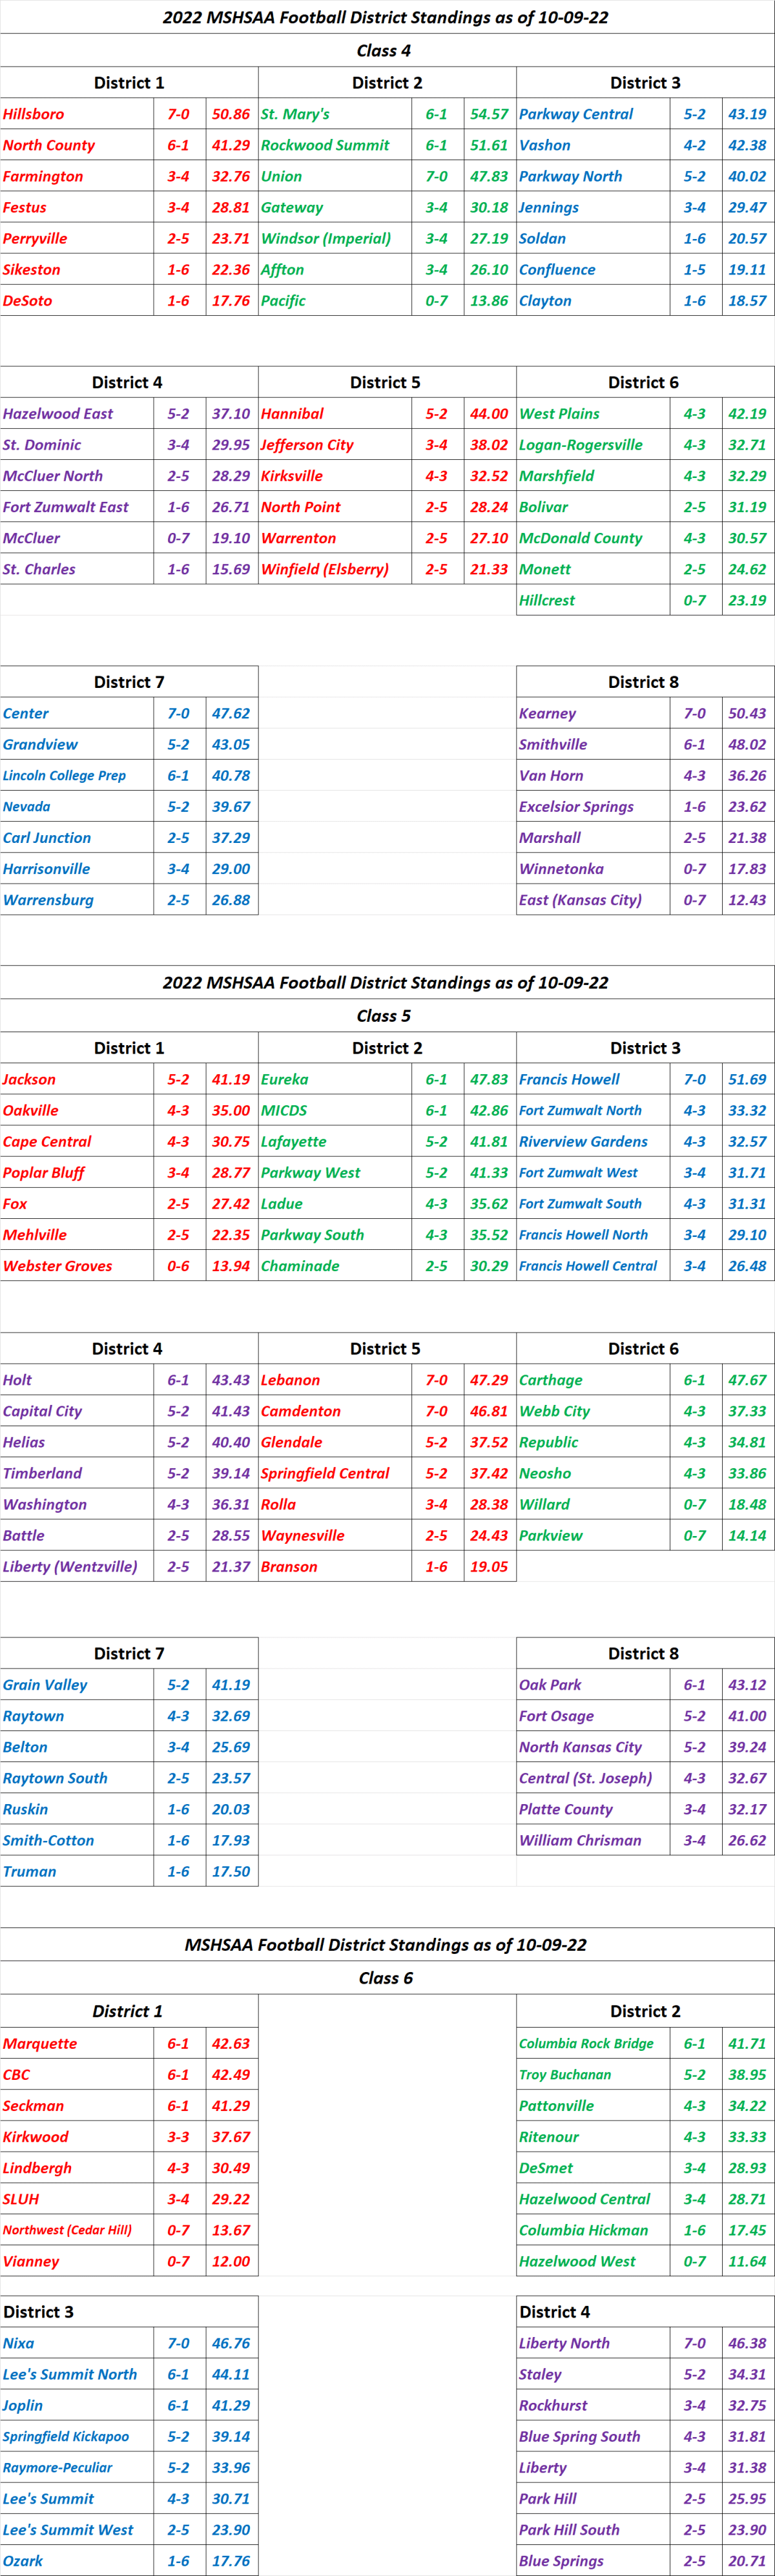Click the Vashon team cell
The width and height of the screenshot is (775, 2576).
coord(593,145)
